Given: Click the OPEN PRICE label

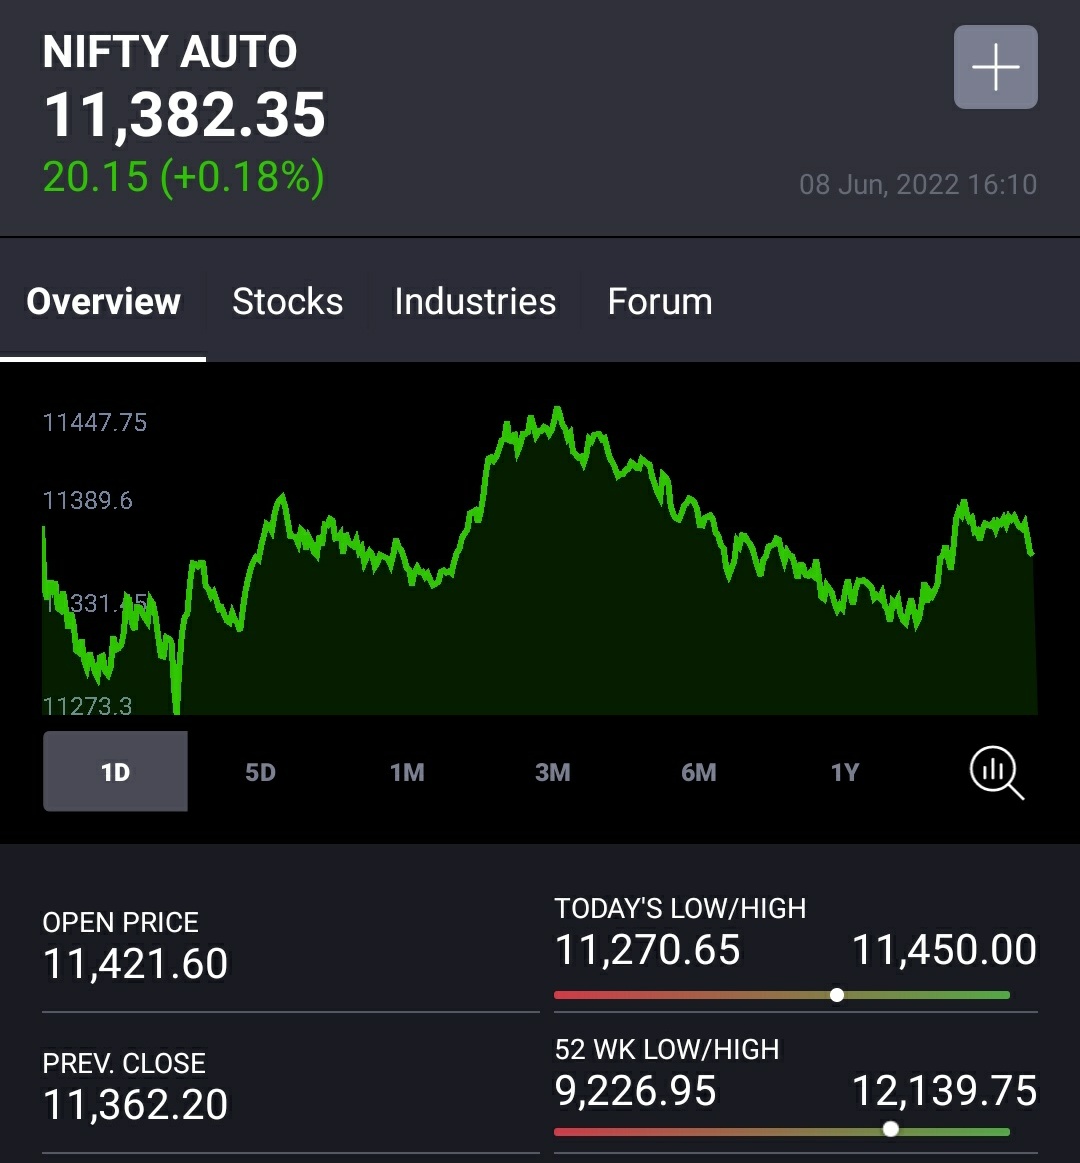Looking at the screenshot, I should (x=120, y=922).
